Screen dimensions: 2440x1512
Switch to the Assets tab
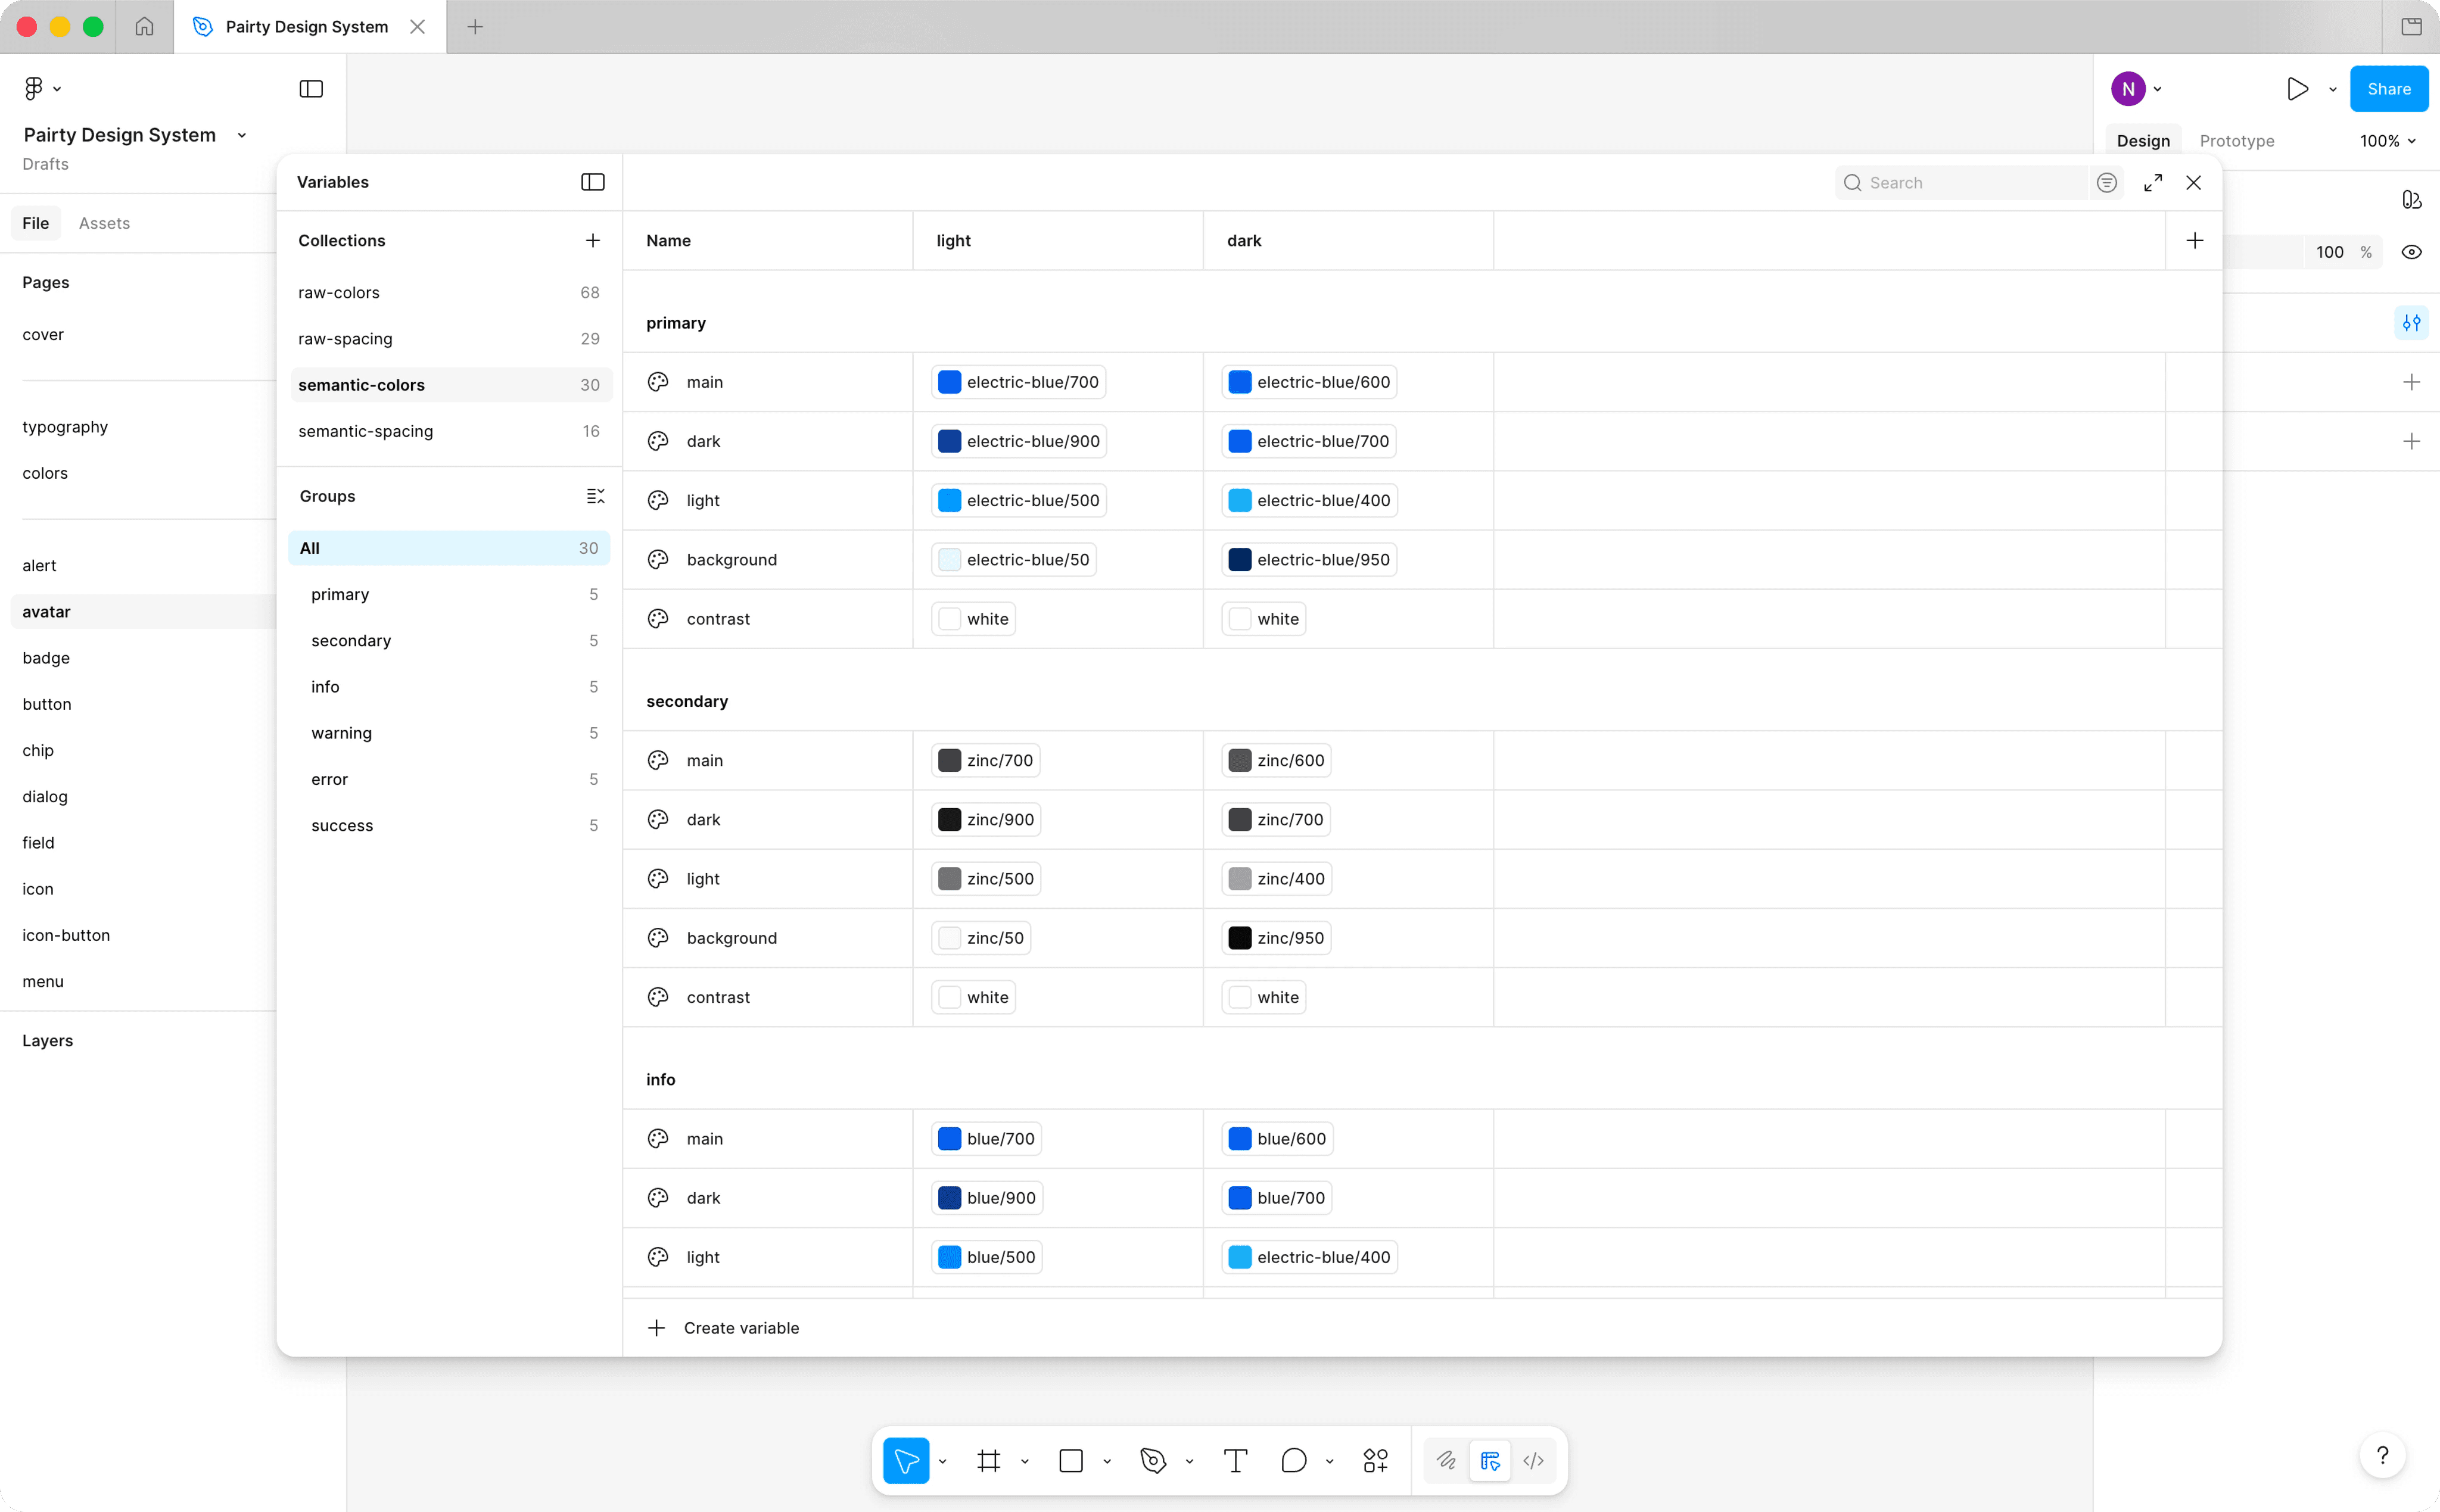pos(104,223)
